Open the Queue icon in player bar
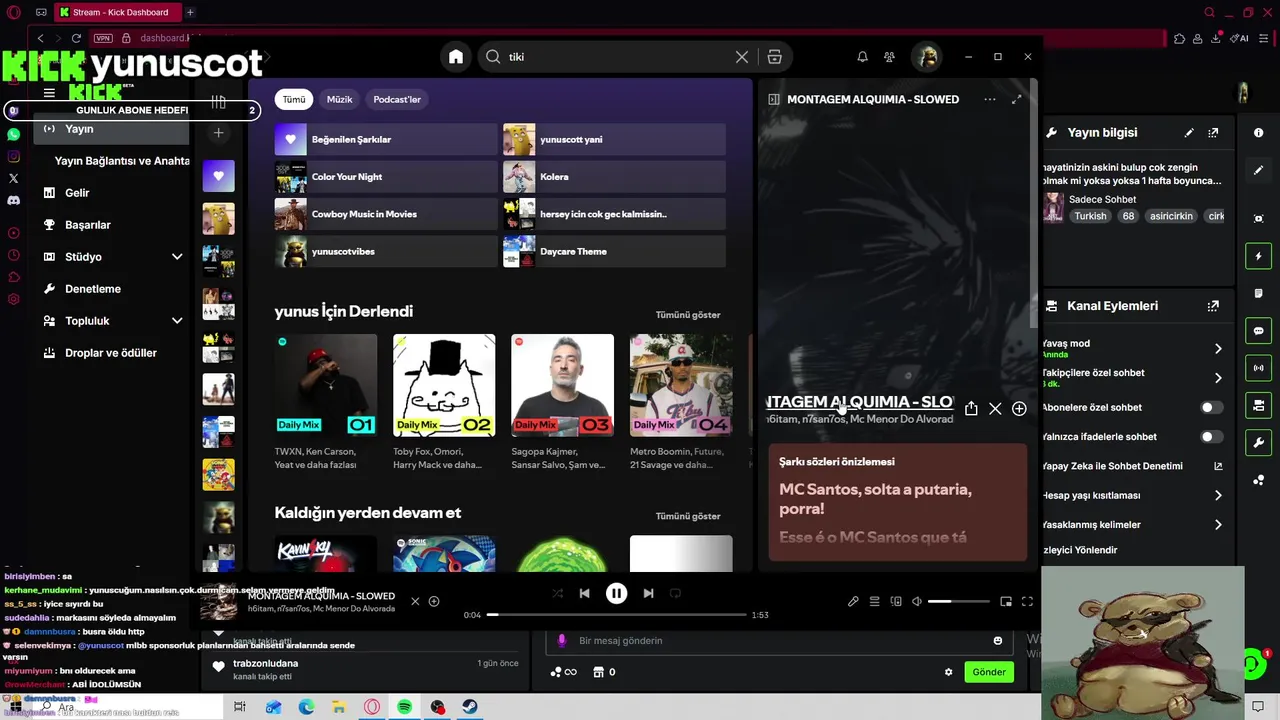This screenshot has width=1280, height=720. pos(874,601)
